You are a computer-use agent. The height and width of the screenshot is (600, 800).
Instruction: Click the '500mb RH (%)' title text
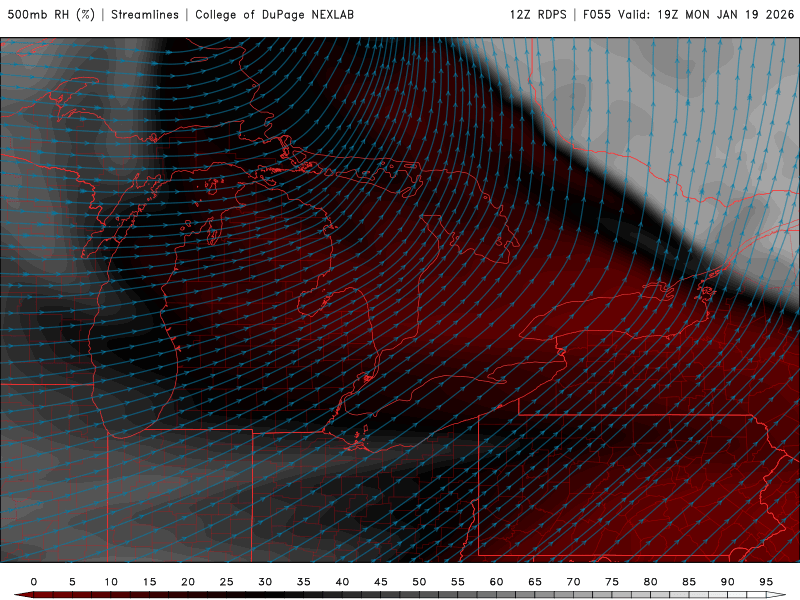[51, 15]
